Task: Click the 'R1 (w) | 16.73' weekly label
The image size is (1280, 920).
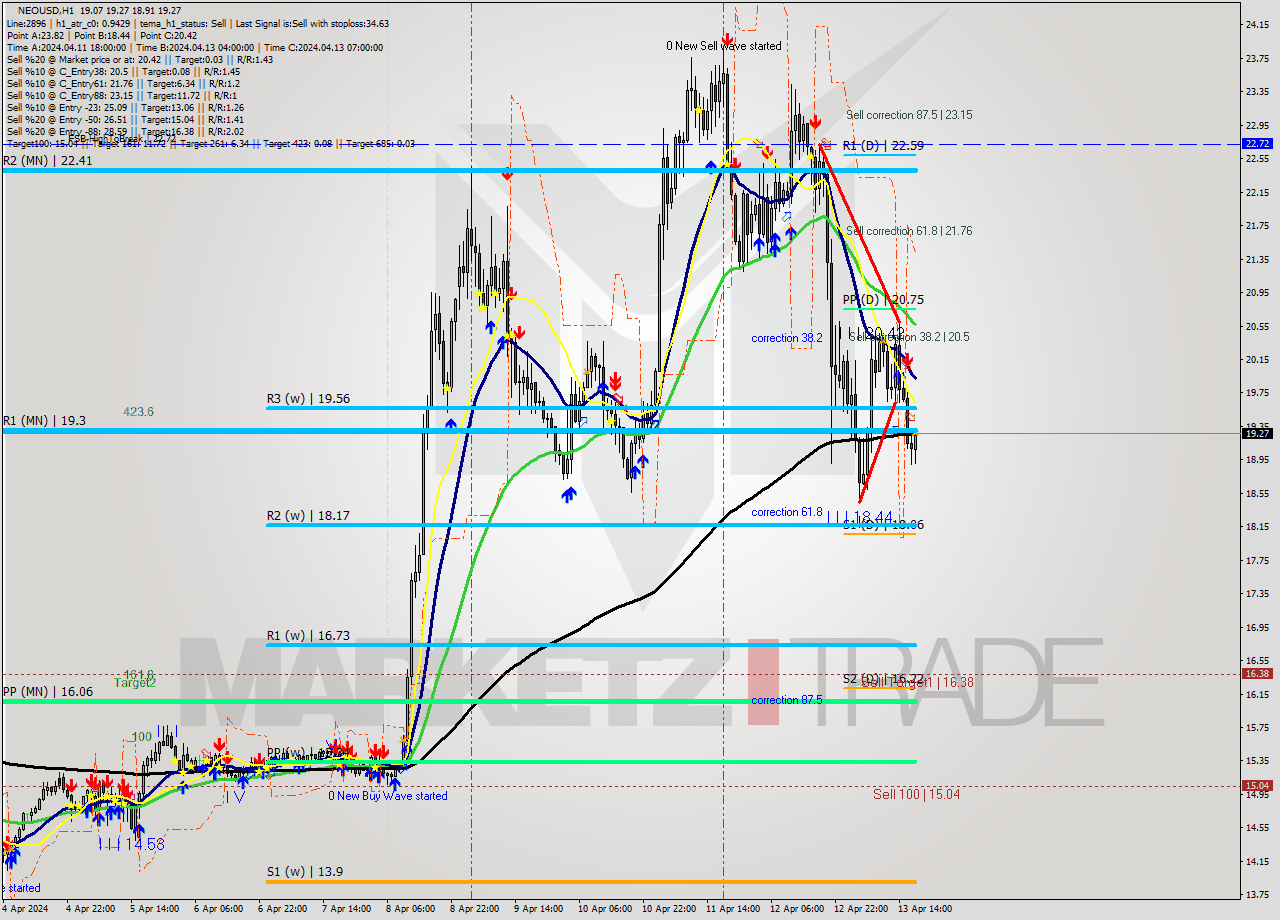Action: coord(308,635)
